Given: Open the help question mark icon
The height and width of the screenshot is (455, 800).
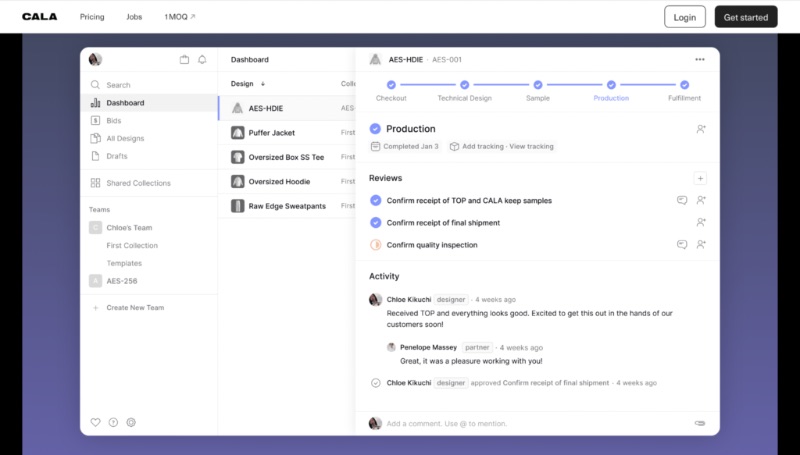Looking at the screenshot, I should [113, 422].
